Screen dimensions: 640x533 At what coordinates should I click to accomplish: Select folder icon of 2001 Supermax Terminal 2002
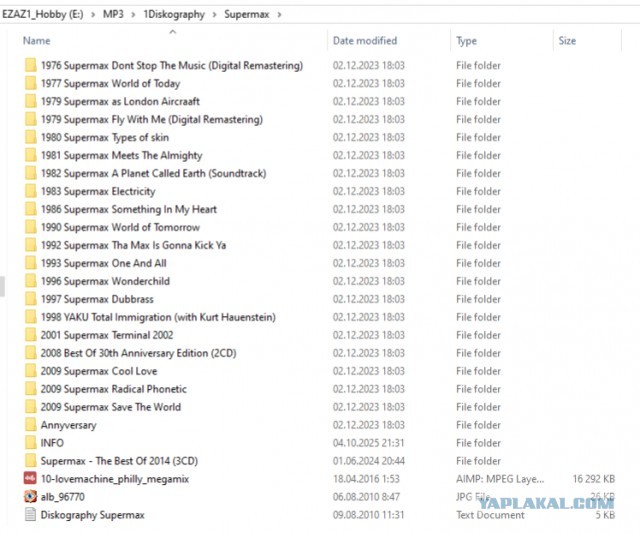pyautogui.click(x=31, y=335)
